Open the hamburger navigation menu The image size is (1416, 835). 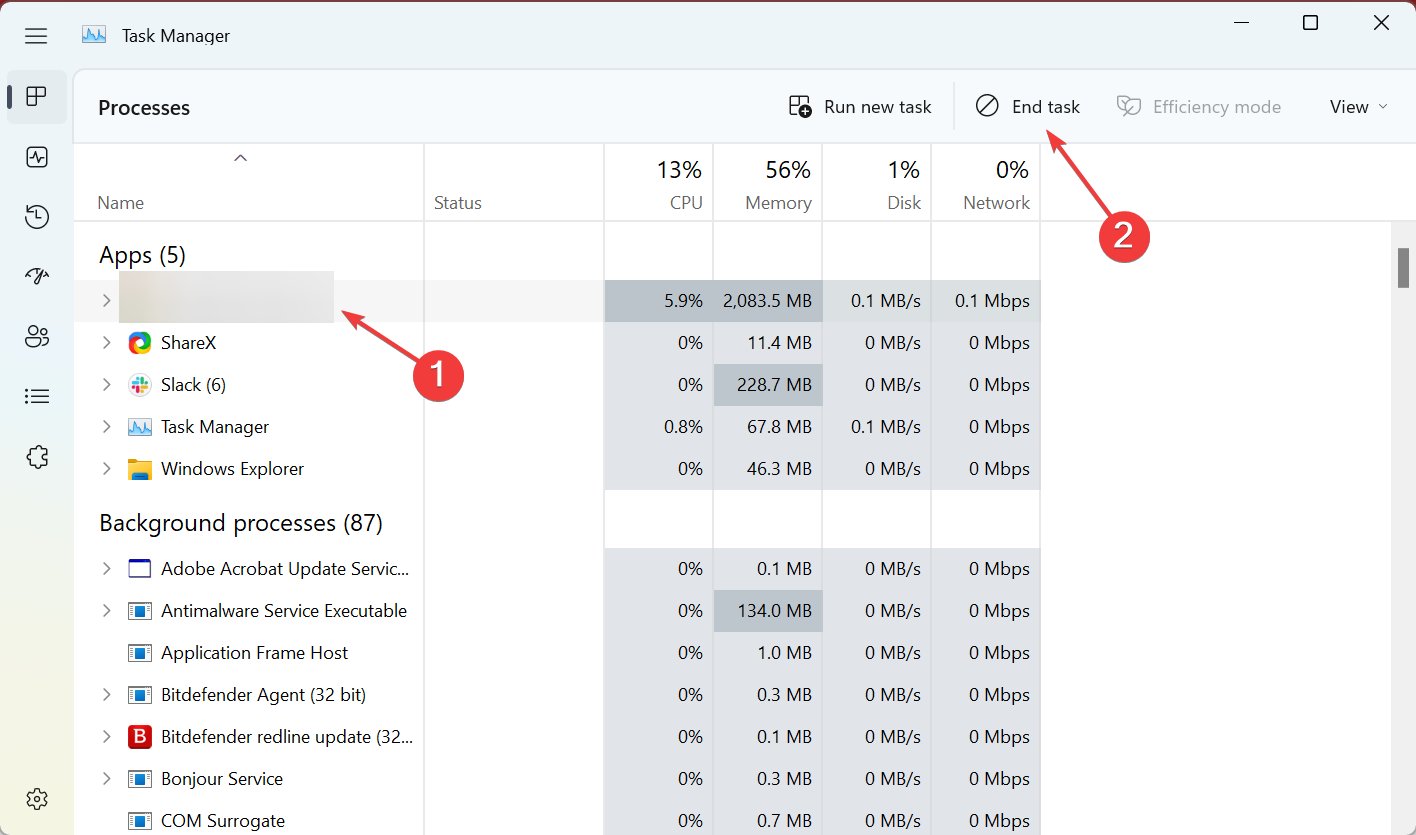pos(37,36)
